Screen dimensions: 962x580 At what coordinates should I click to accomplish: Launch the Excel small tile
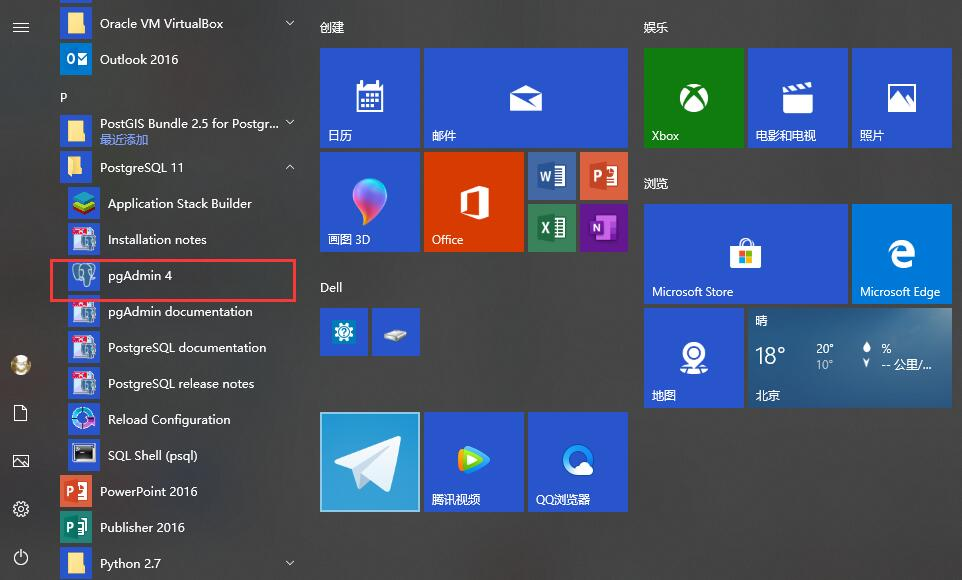point(552,228)
